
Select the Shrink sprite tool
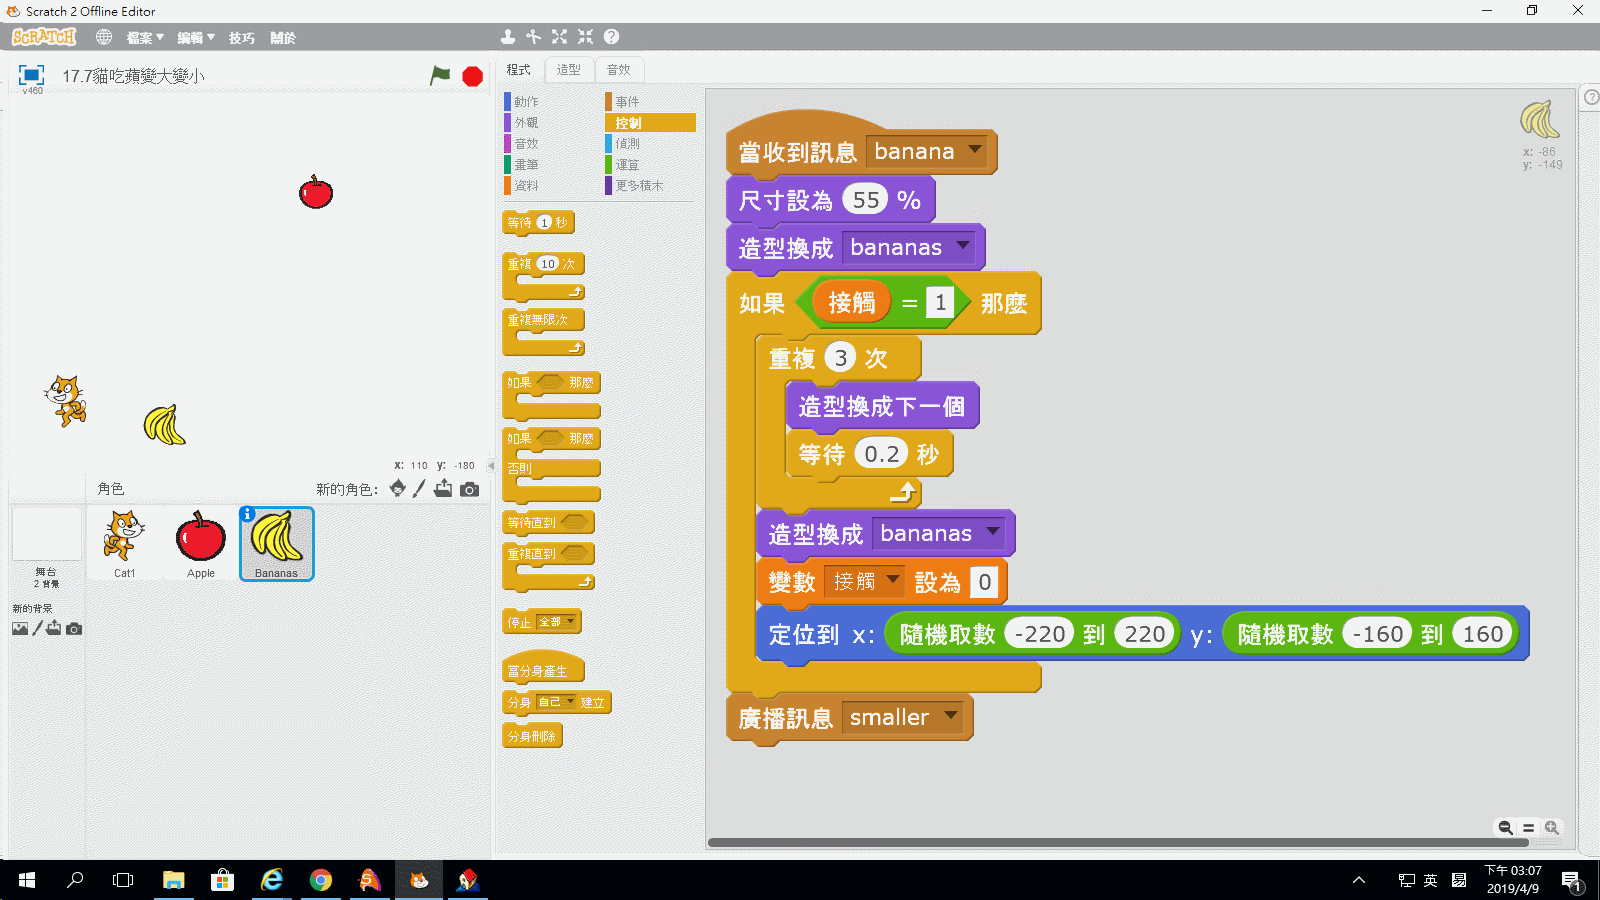(585, 37)
